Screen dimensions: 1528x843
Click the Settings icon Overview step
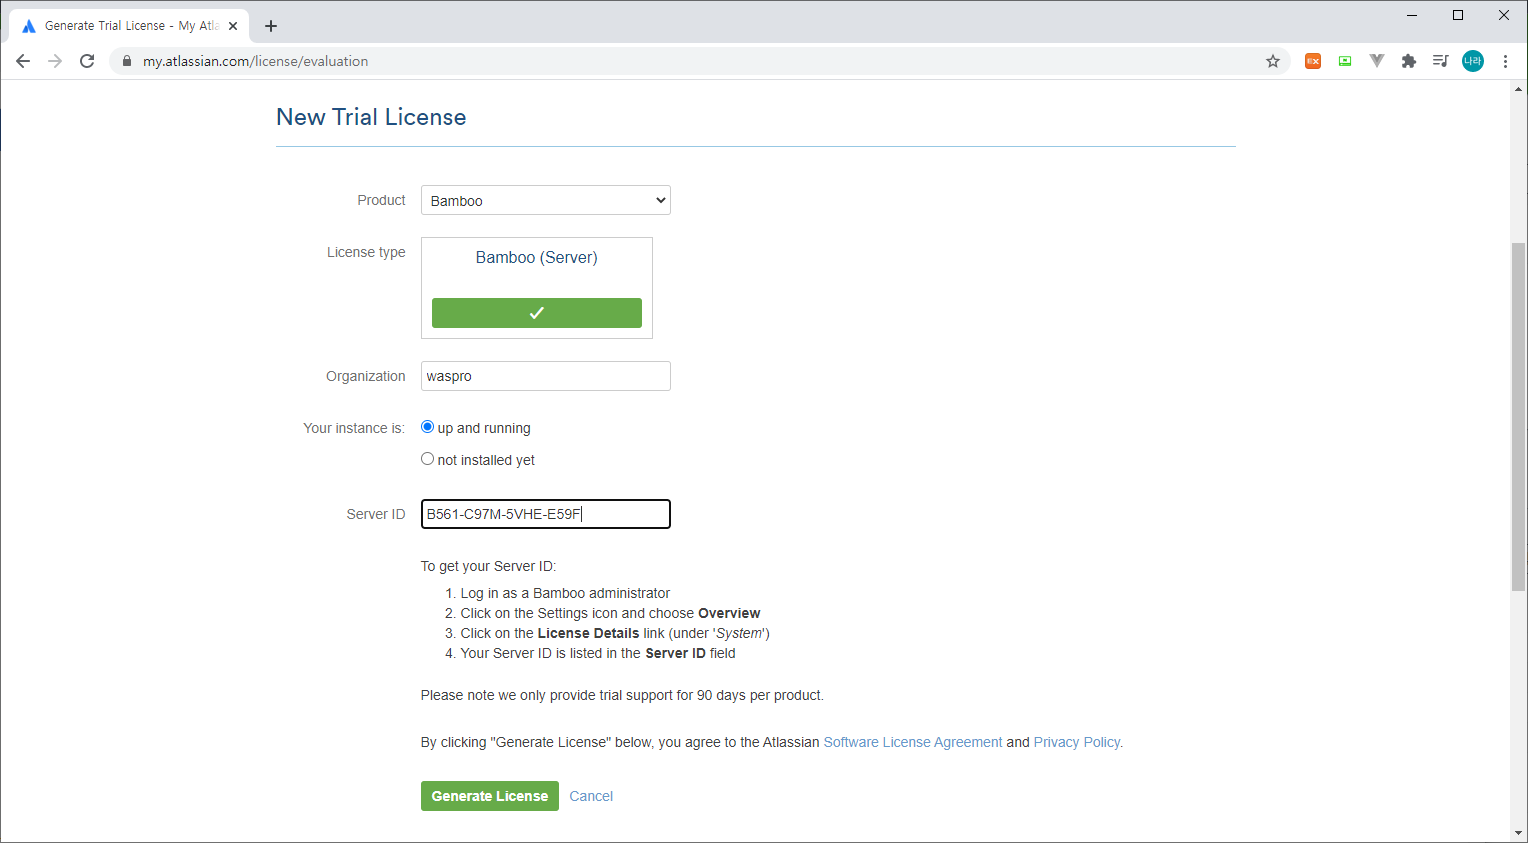(610, 613)
